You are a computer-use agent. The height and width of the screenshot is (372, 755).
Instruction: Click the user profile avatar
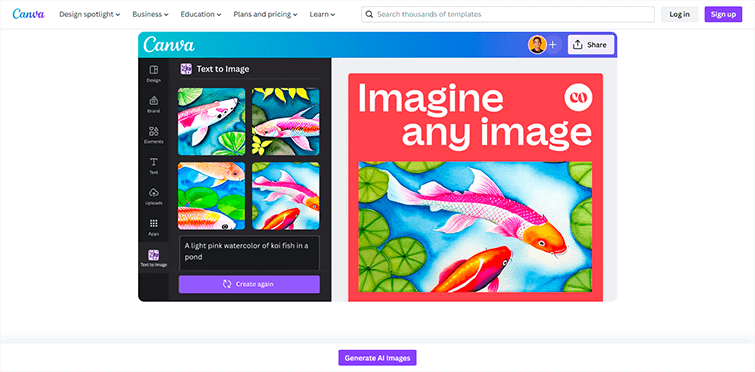537,45
